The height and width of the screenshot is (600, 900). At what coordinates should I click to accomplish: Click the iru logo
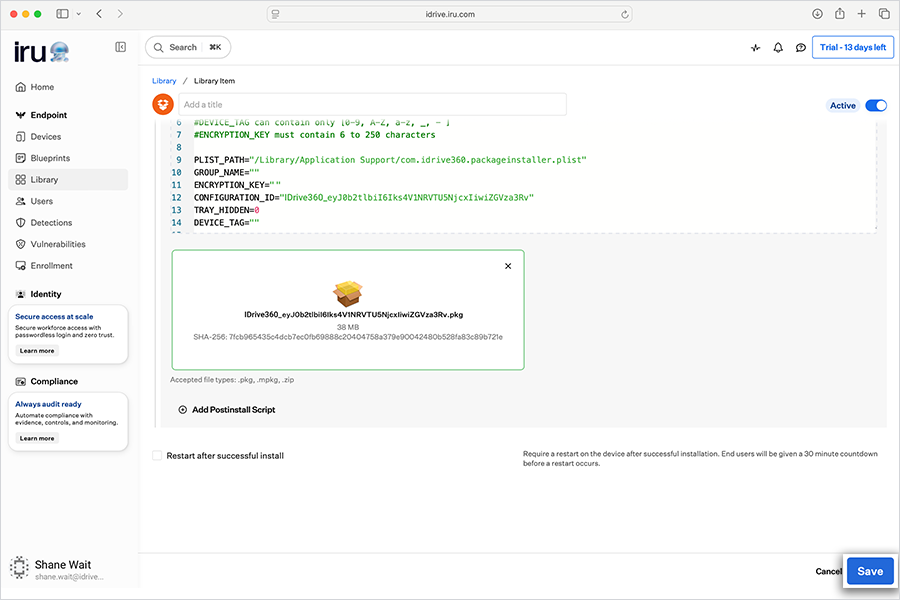click(41, 52)
